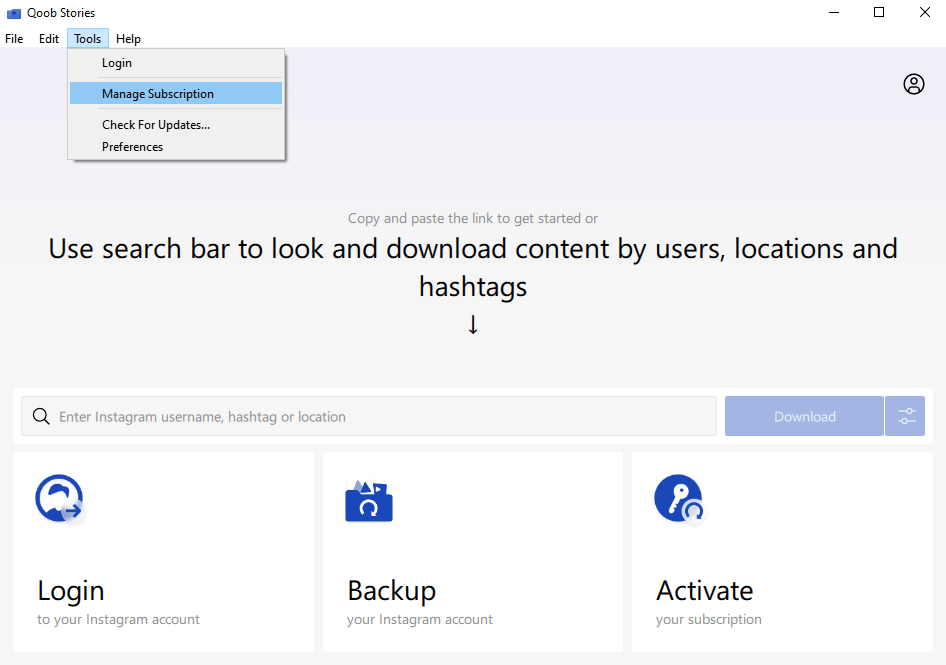Maximize the Qoob Stories window
Image resolution: width=946 pixels, height=665 pixels.
[879, 12]
